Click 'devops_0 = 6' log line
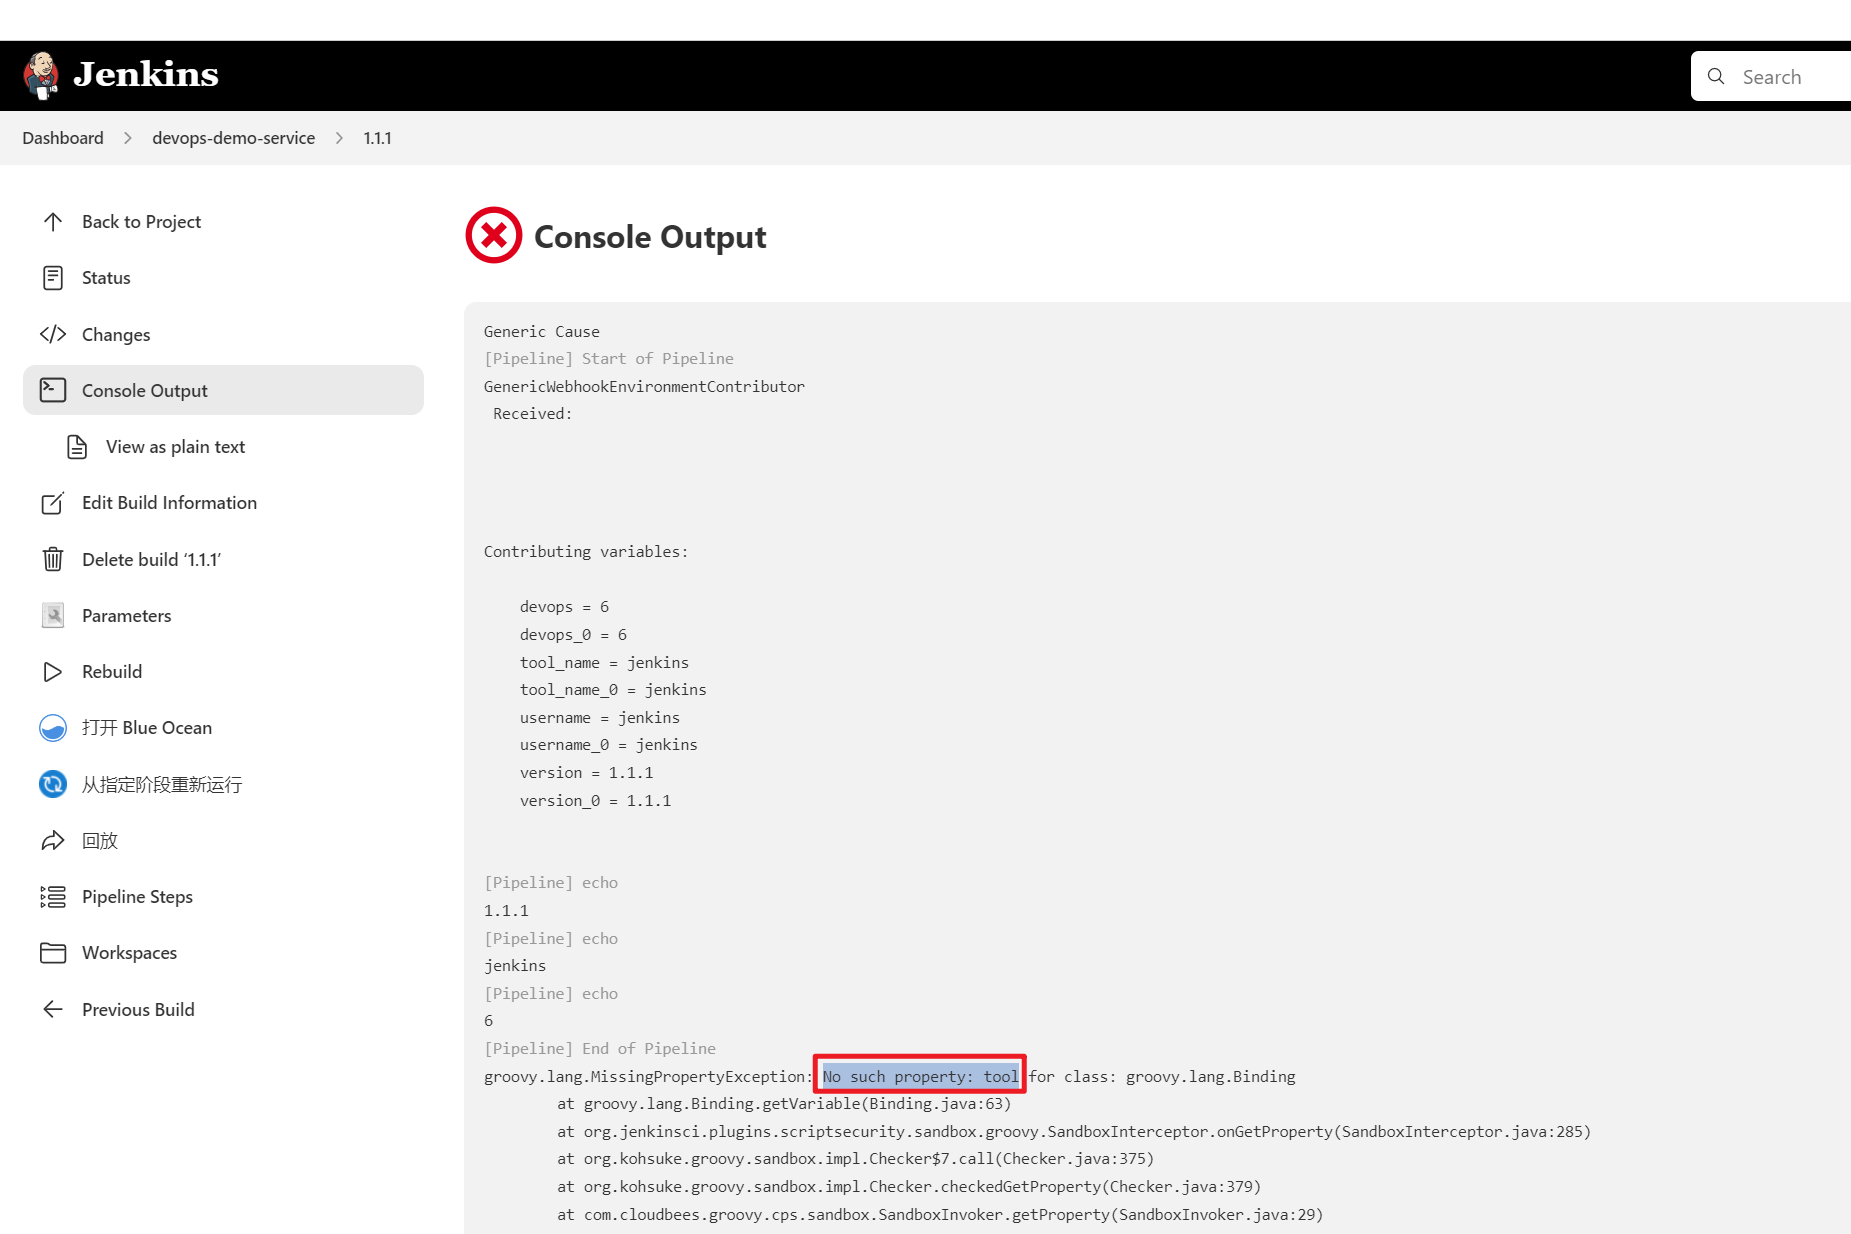 tap(573, 634)
